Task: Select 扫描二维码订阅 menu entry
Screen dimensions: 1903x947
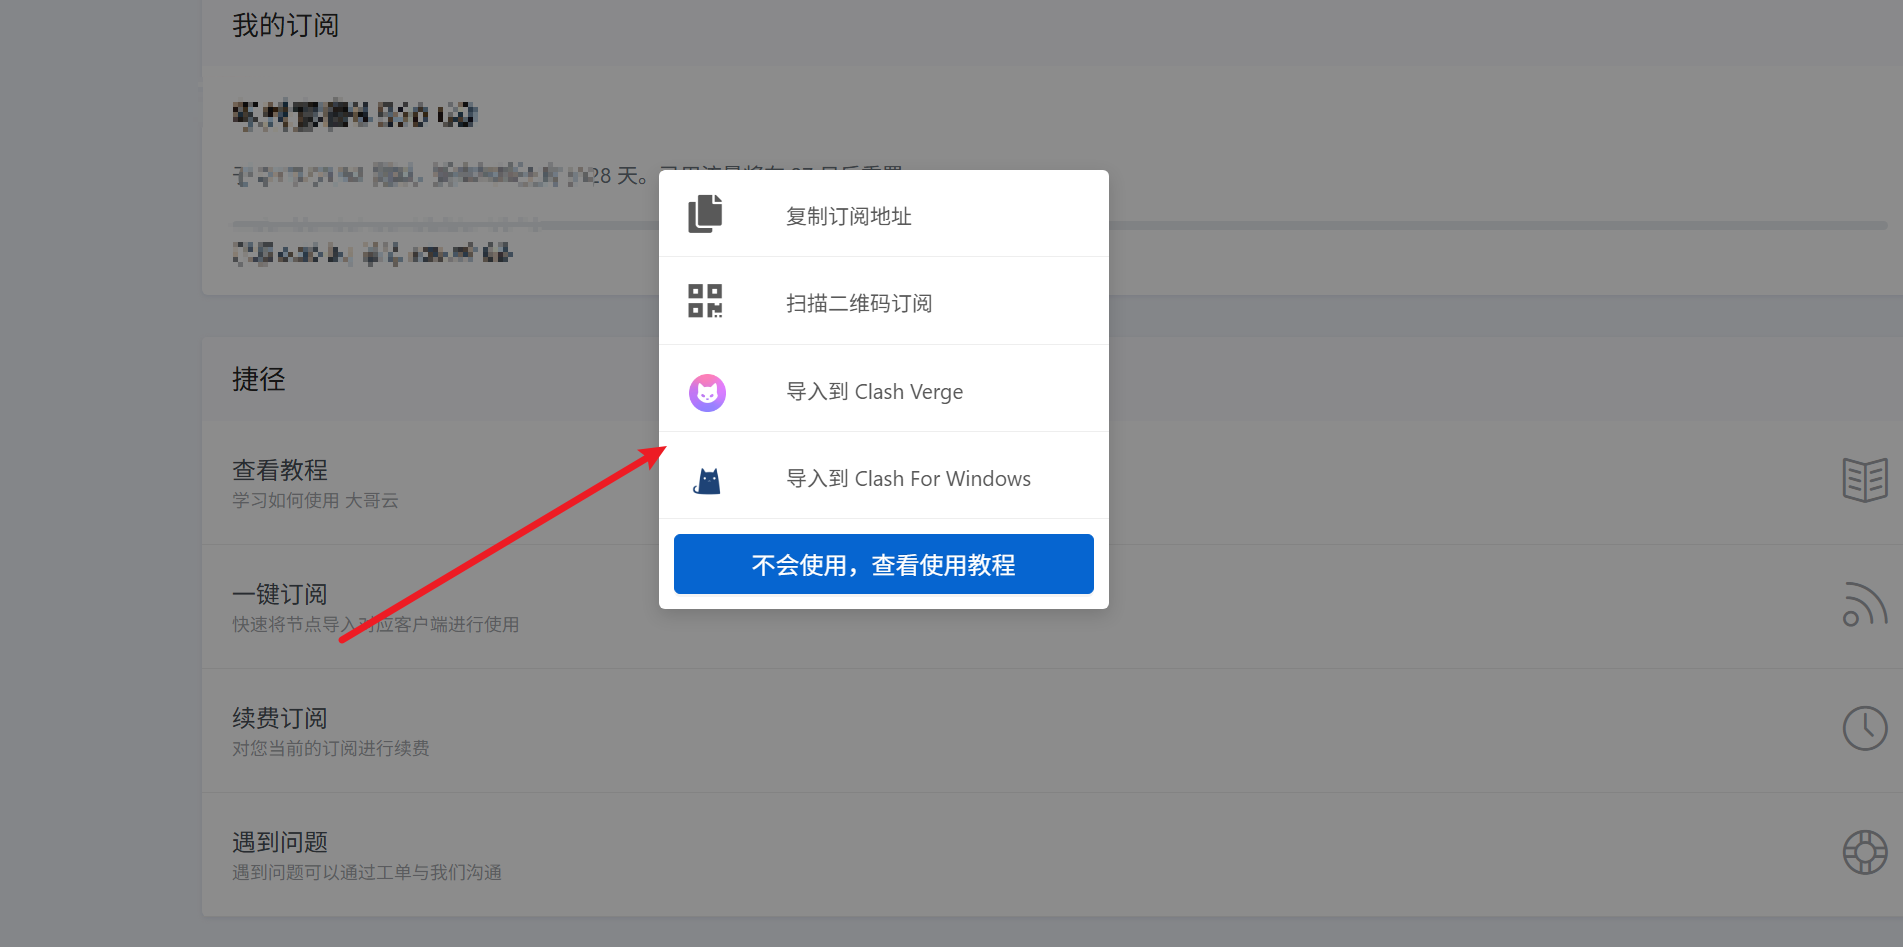Action: coord(884,301)
